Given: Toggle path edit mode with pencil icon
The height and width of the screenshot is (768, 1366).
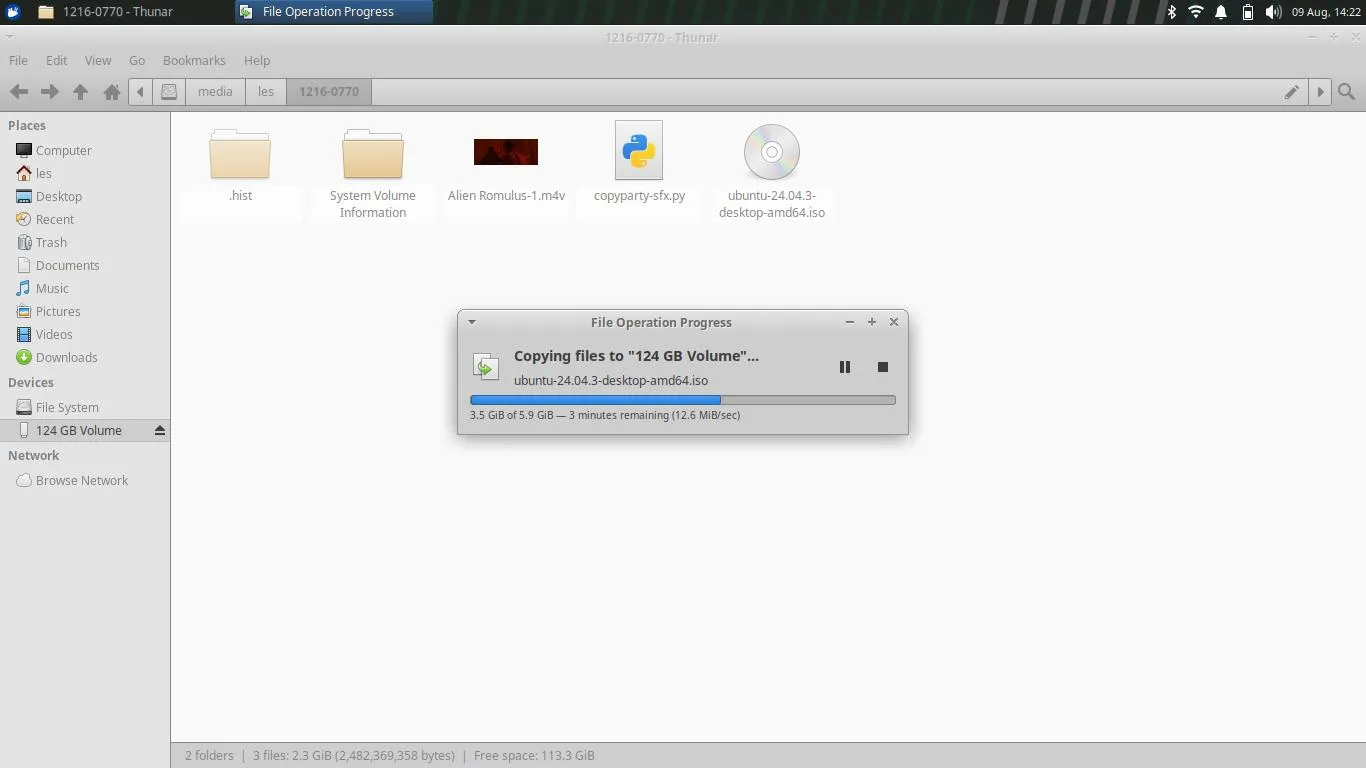Looking at the screenshot, I should [1292, 92].
